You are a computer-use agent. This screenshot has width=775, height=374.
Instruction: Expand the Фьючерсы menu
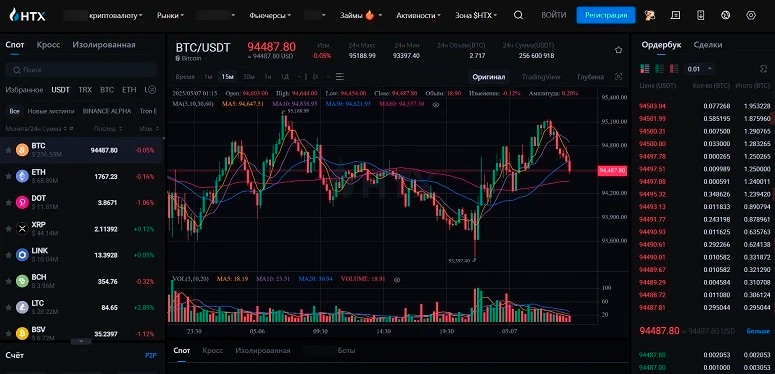coord(270,15)
